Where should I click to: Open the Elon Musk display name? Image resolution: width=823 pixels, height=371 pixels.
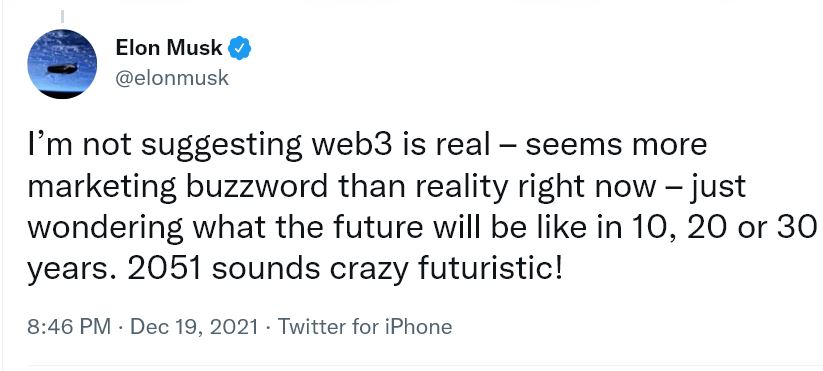[169, 49]
